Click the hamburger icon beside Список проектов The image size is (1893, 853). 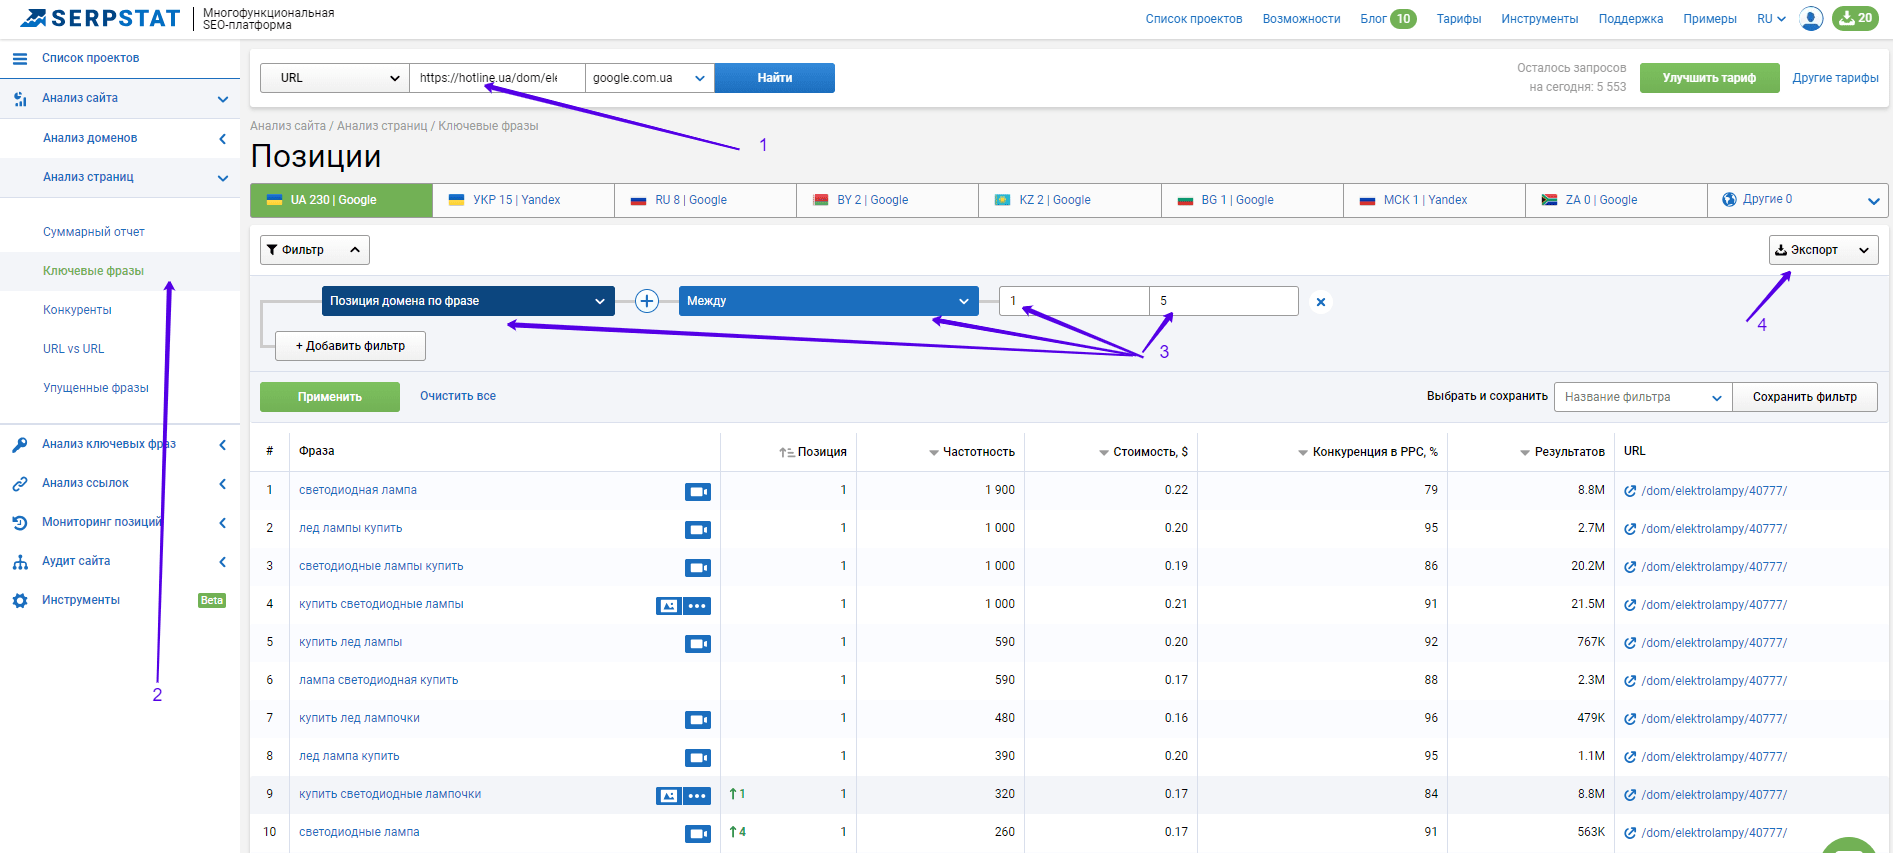click(19, 59)
